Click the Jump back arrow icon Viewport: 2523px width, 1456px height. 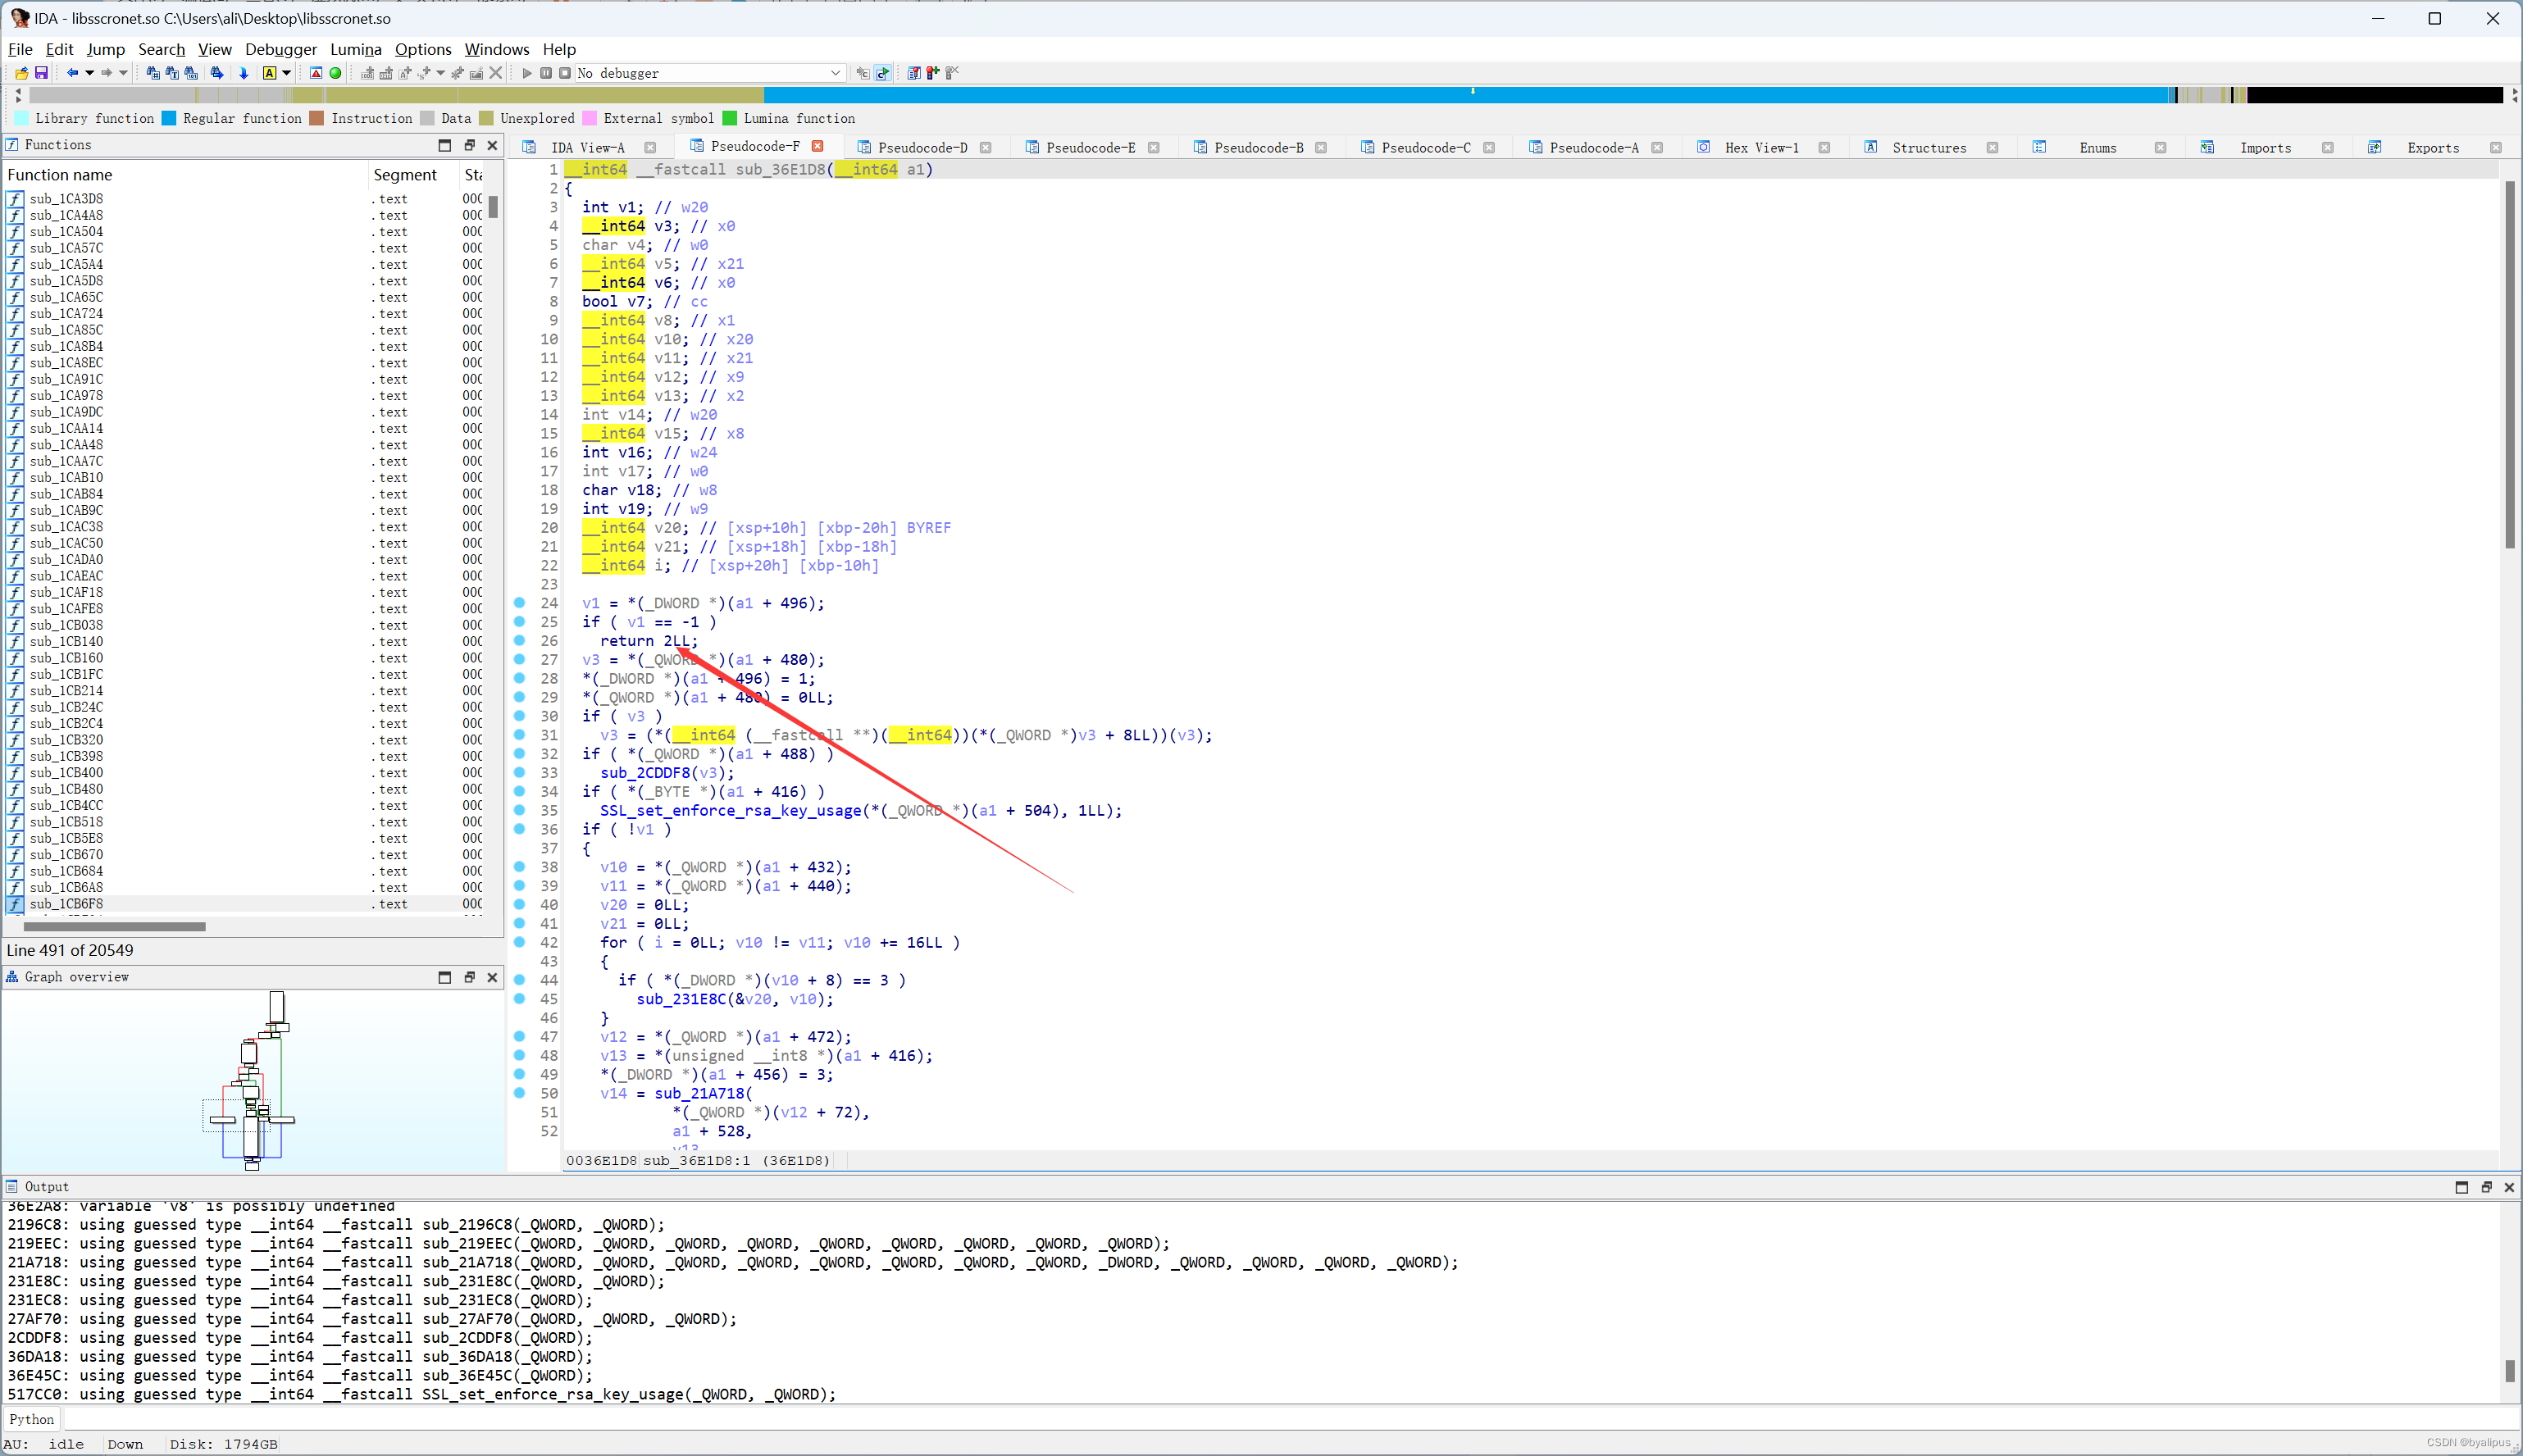click(72, 73)
